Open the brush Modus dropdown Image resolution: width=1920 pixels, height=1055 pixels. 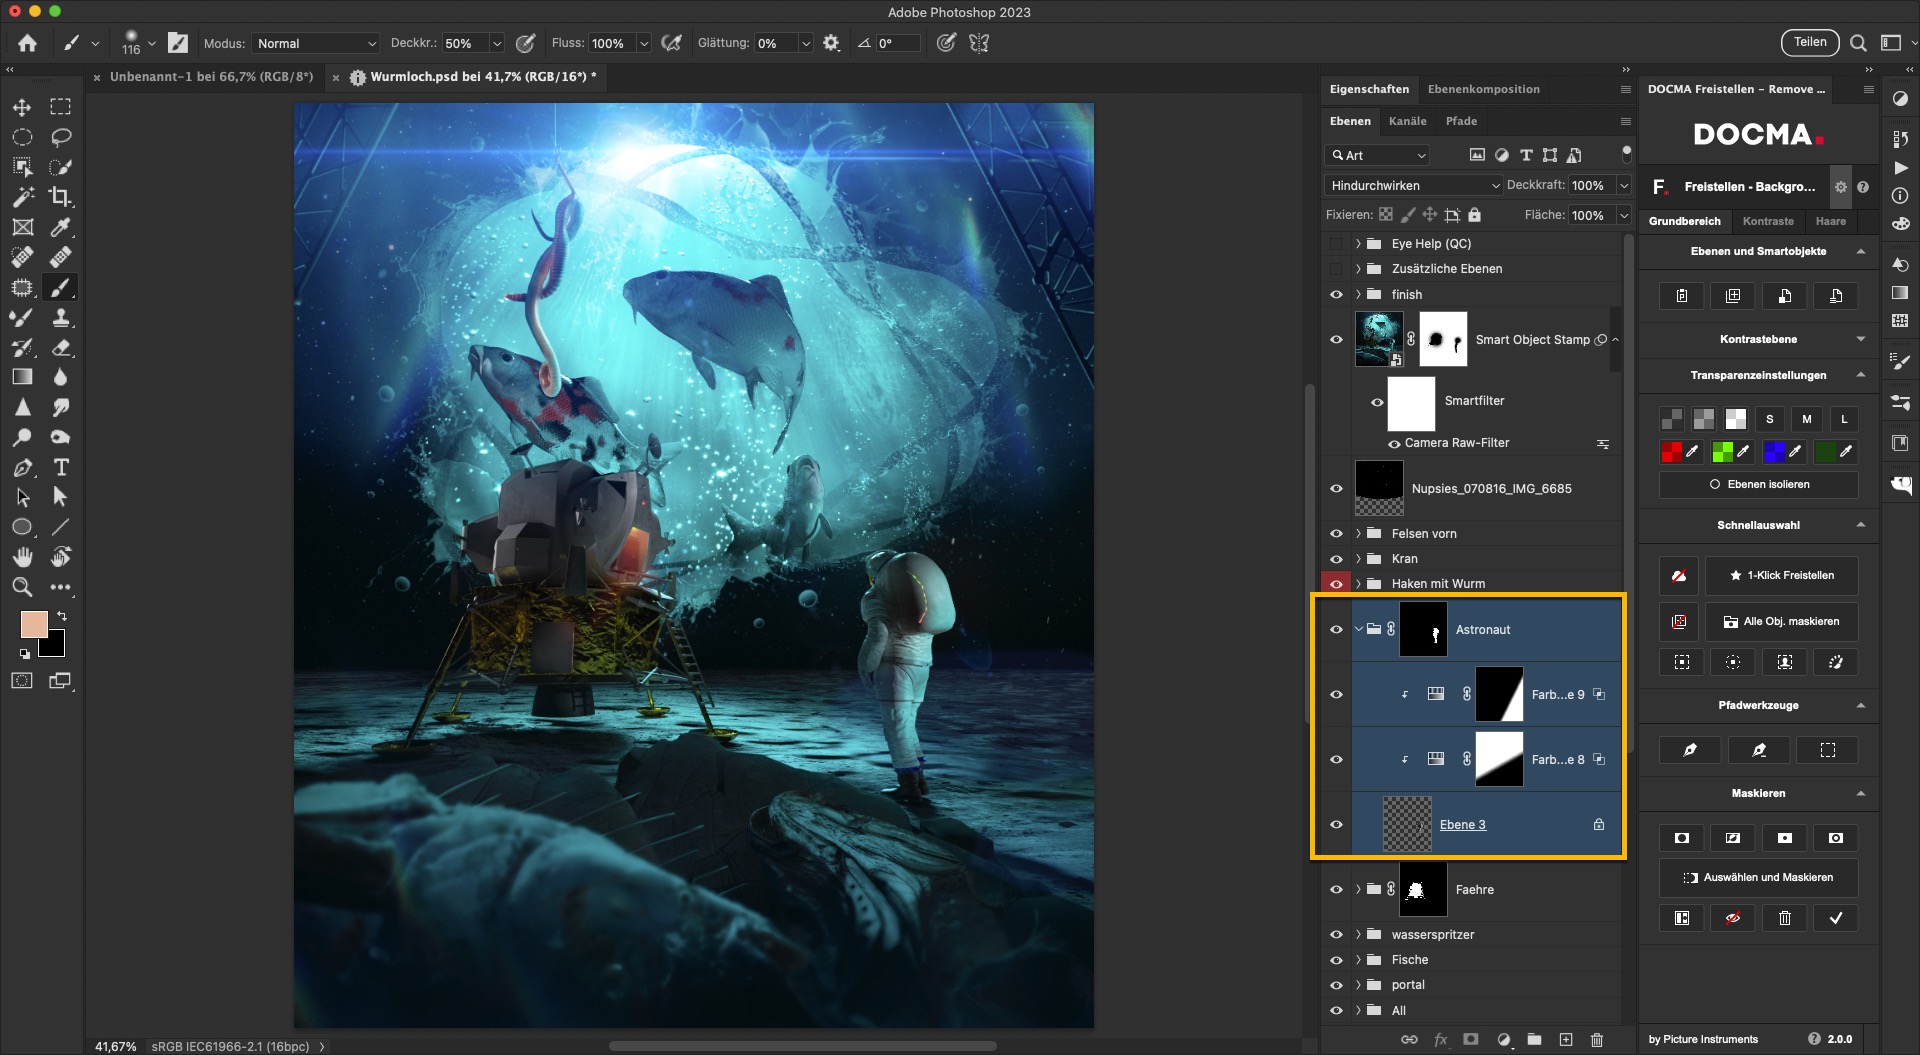pos(315,44)
